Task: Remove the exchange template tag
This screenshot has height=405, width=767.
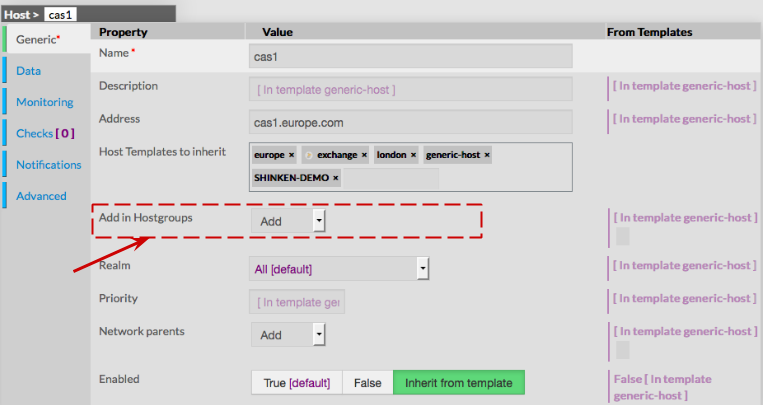Action: [364, 156]
